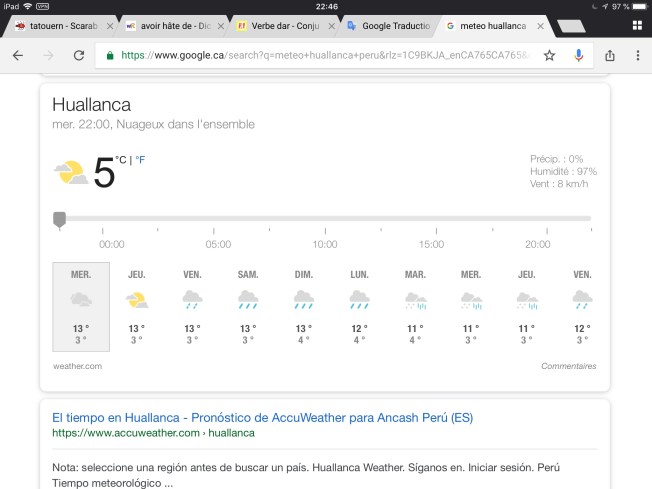Close the "tatouern - Scarab" tab
652x489 pixels.
[110, 26]
